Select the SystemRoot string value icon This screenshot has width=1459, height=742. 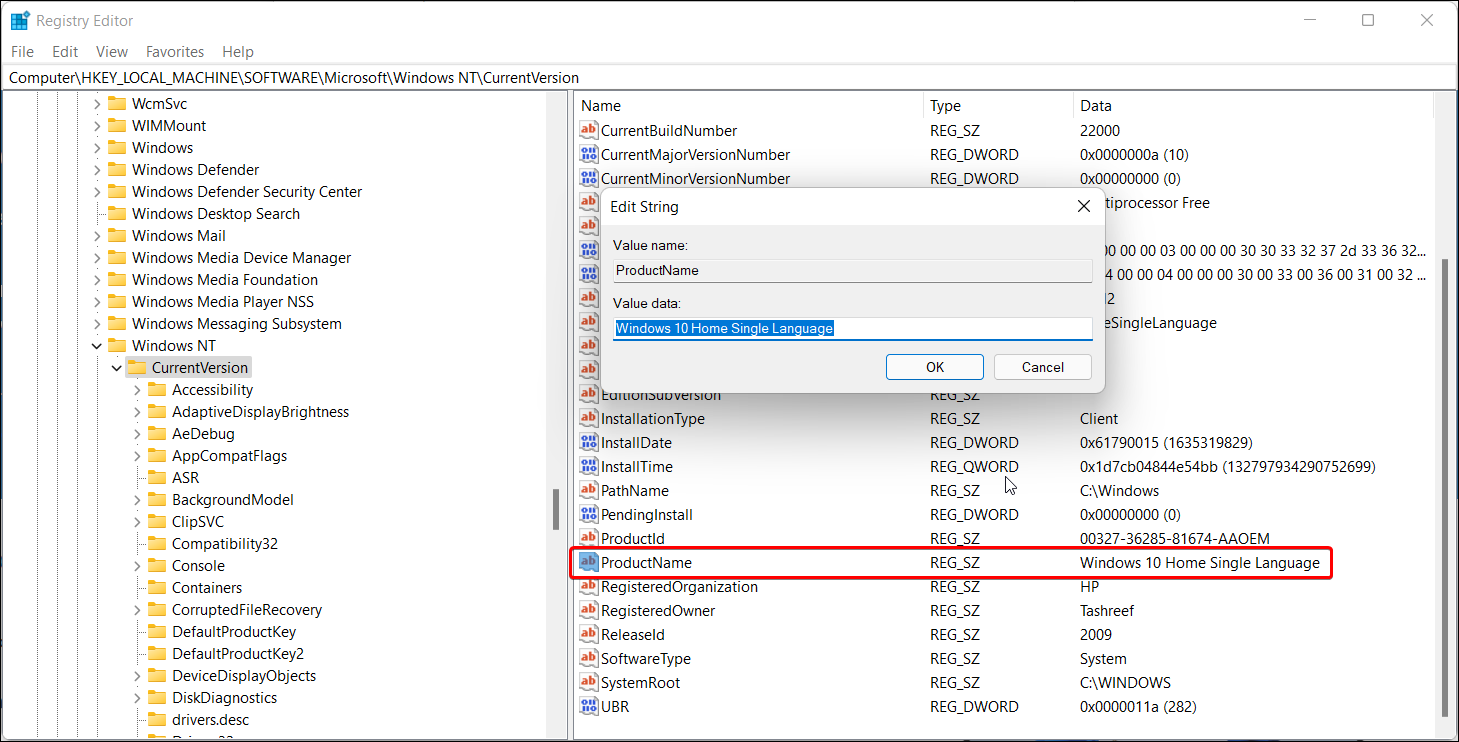point(589,683)
